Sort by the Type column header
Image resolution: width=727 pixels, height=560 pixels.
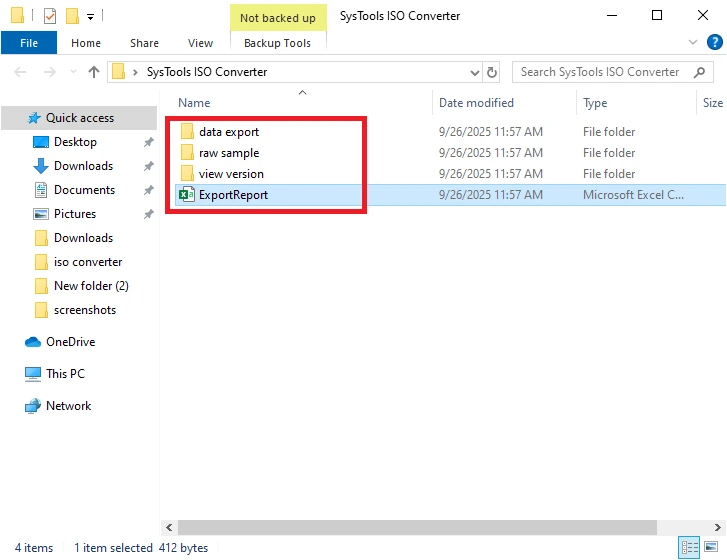pyautogui.click(x=595, y=102)
